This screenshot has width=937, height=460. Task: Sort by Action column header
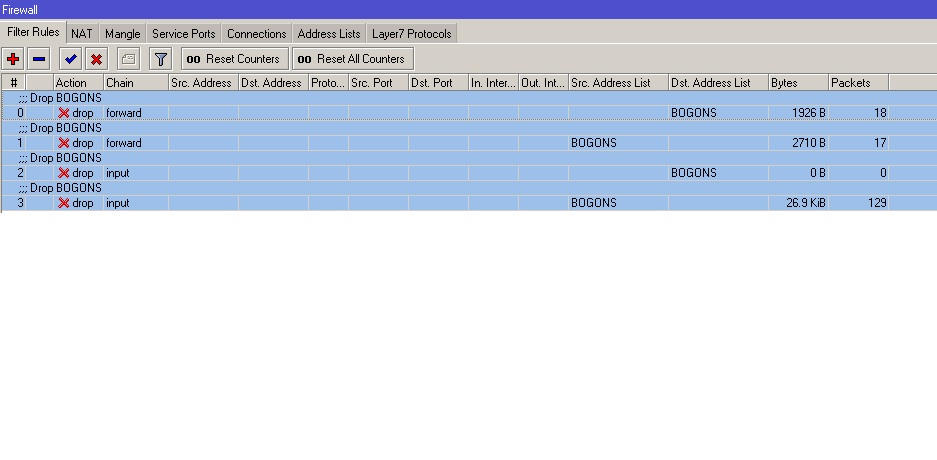tap(78, 82)
